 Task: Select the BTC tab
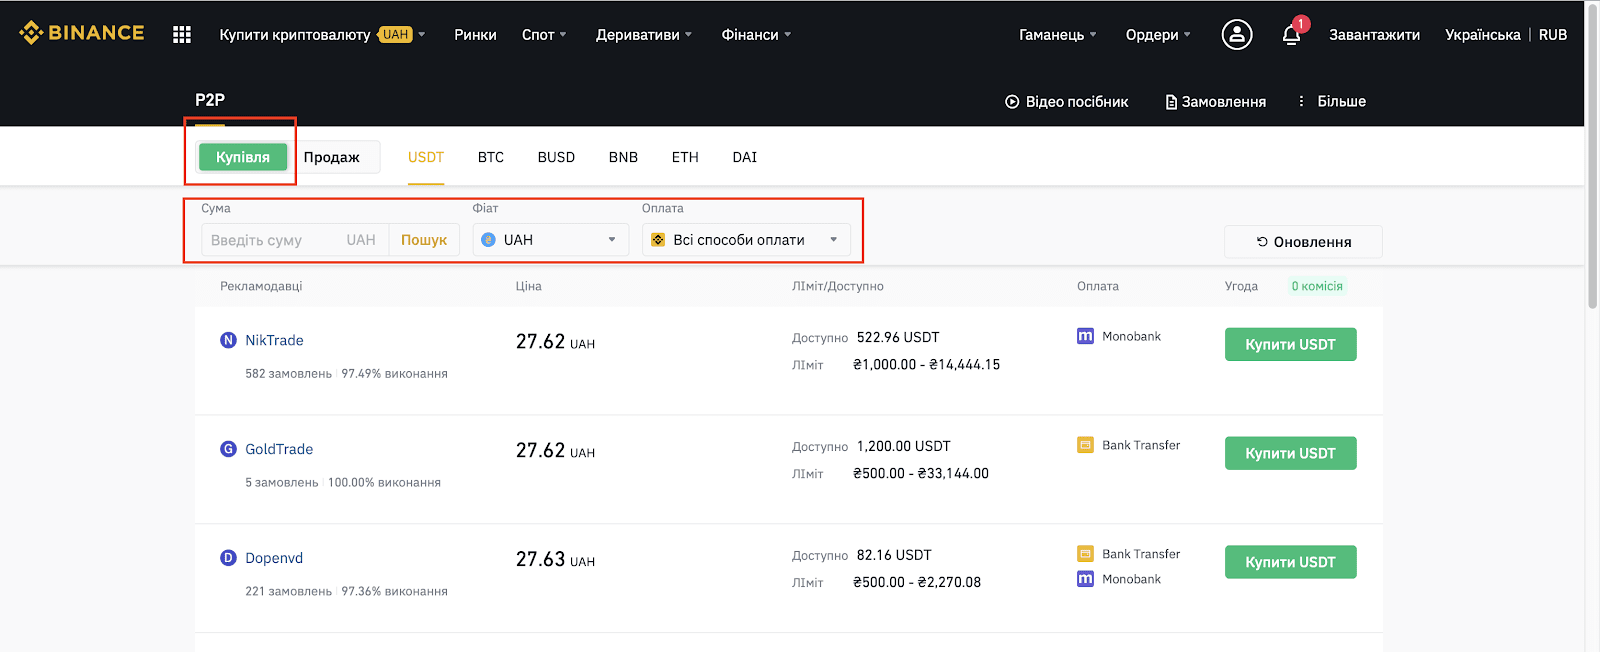tap(491, 157)
